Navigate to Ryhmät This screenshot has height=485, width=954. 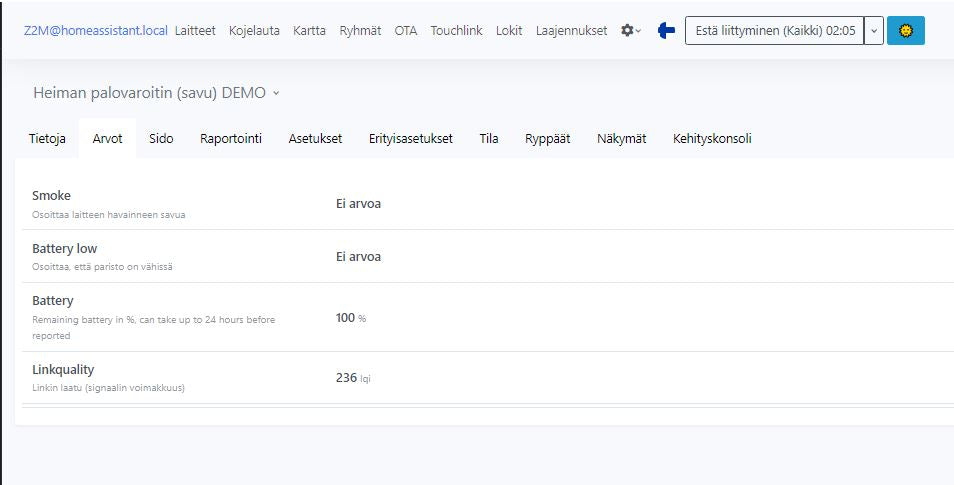tap(360, 30)
